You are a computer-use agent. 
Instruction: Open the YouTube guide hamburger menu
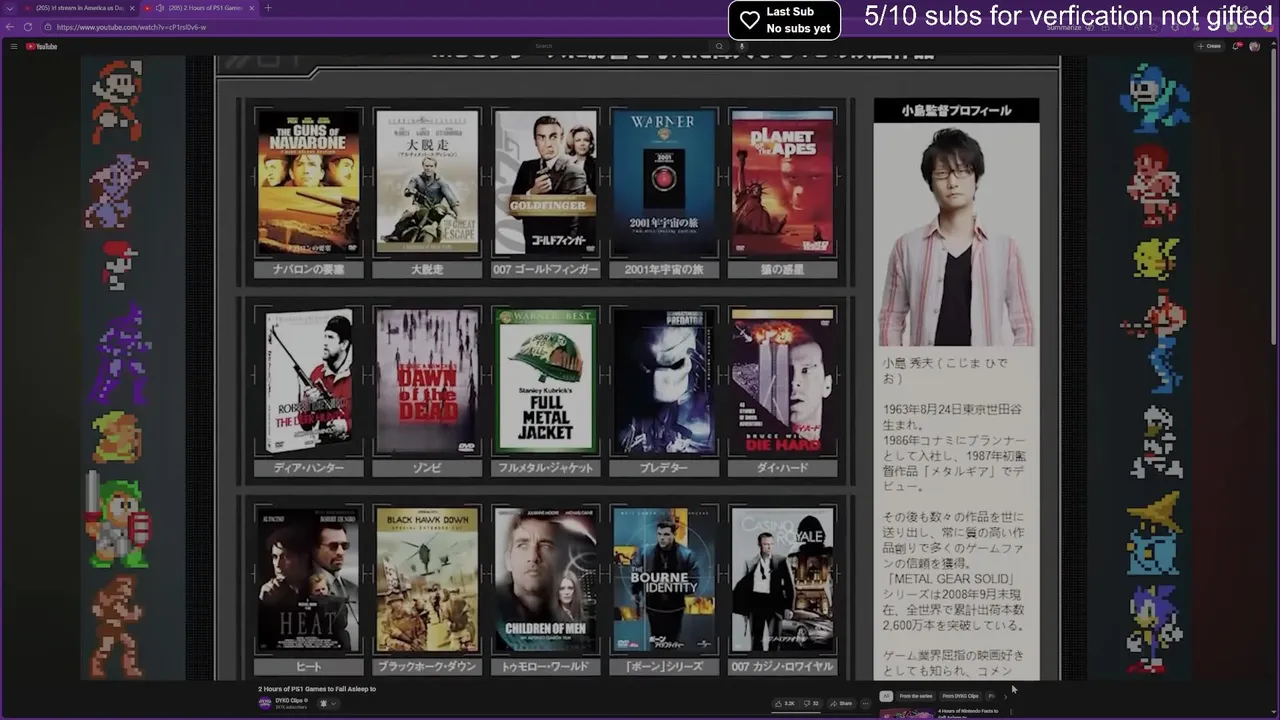pos(14,46)
